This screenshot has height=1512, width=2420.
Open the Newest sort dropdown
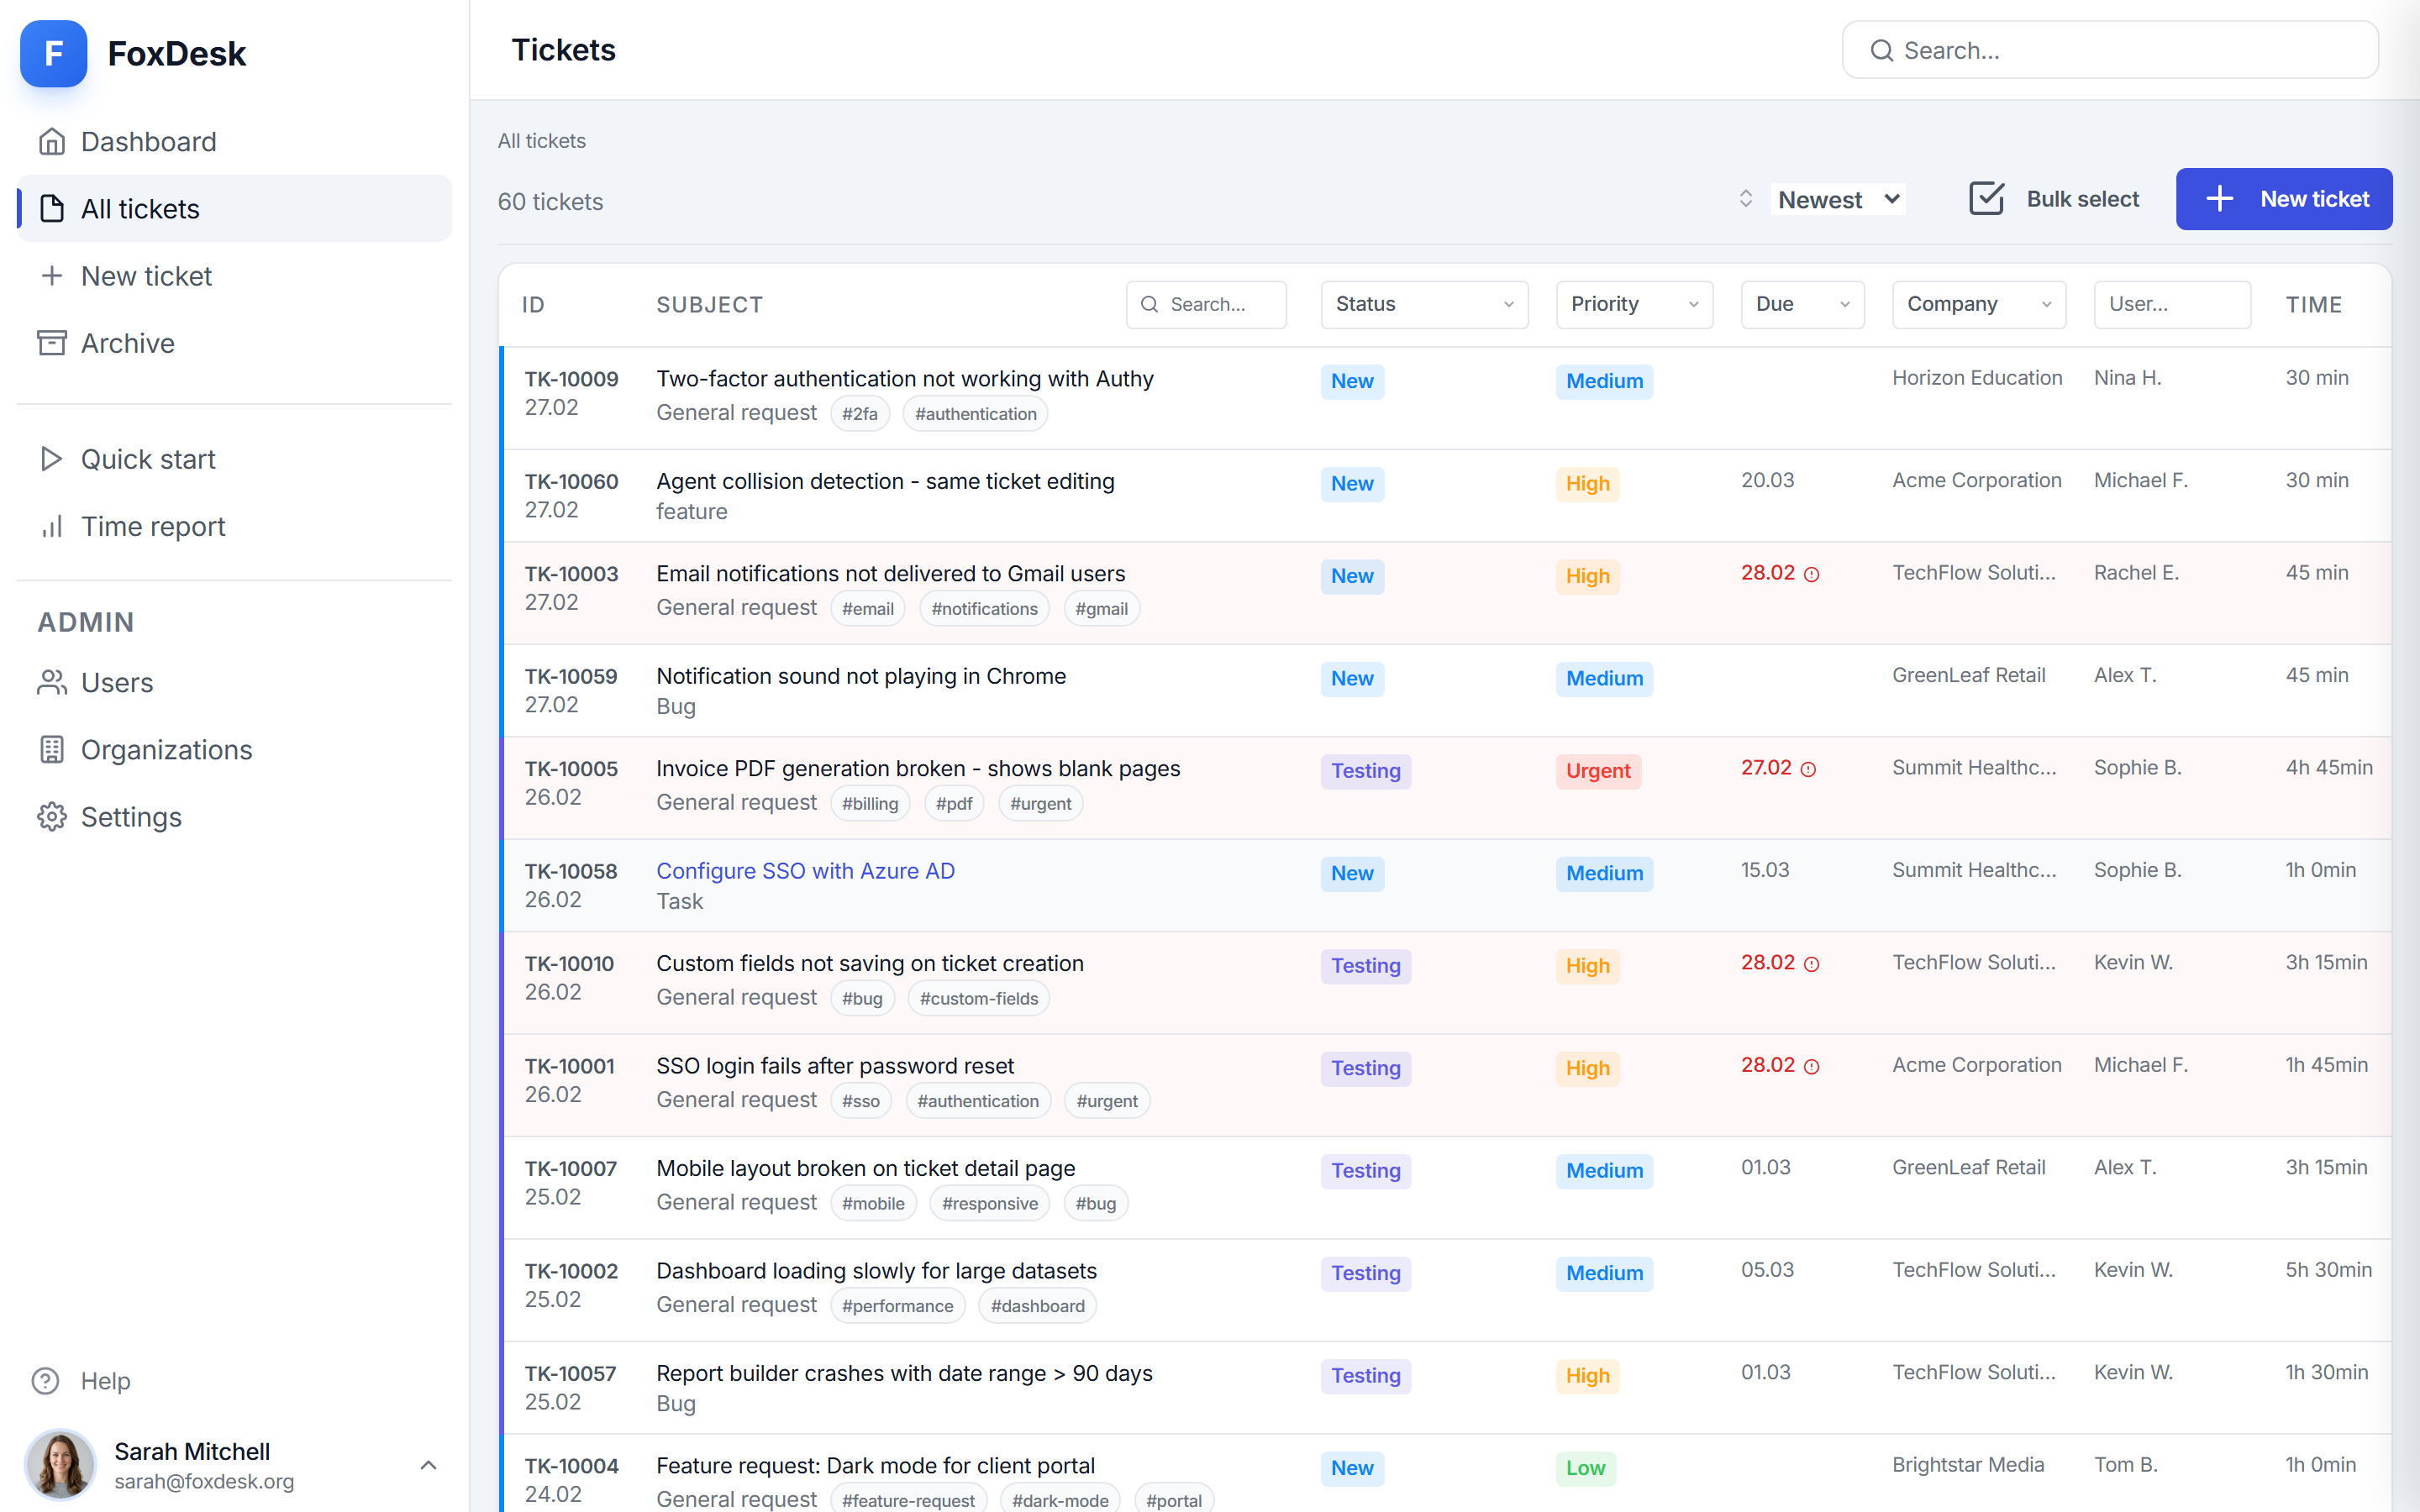1838,199
